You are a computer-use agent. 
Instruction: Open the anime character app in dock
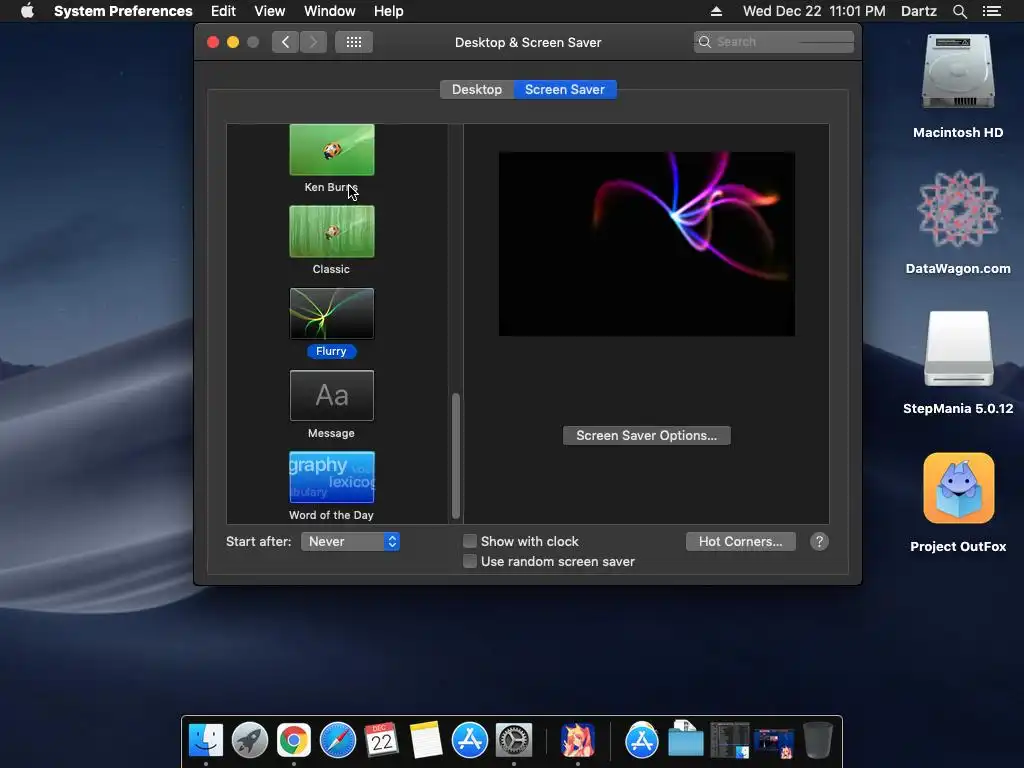click(578, 741)
